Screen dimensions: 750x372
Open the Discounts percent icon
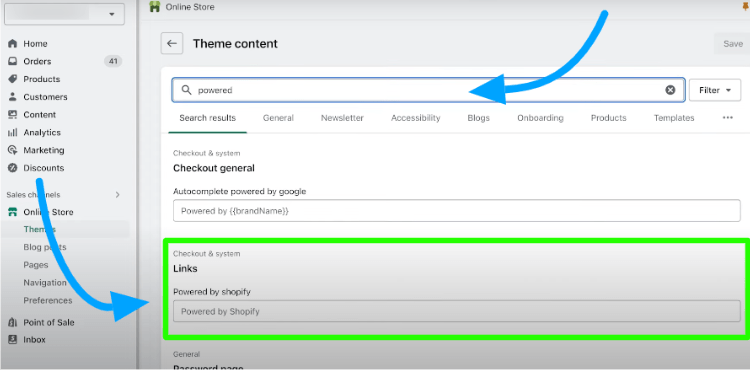[13, 168]
